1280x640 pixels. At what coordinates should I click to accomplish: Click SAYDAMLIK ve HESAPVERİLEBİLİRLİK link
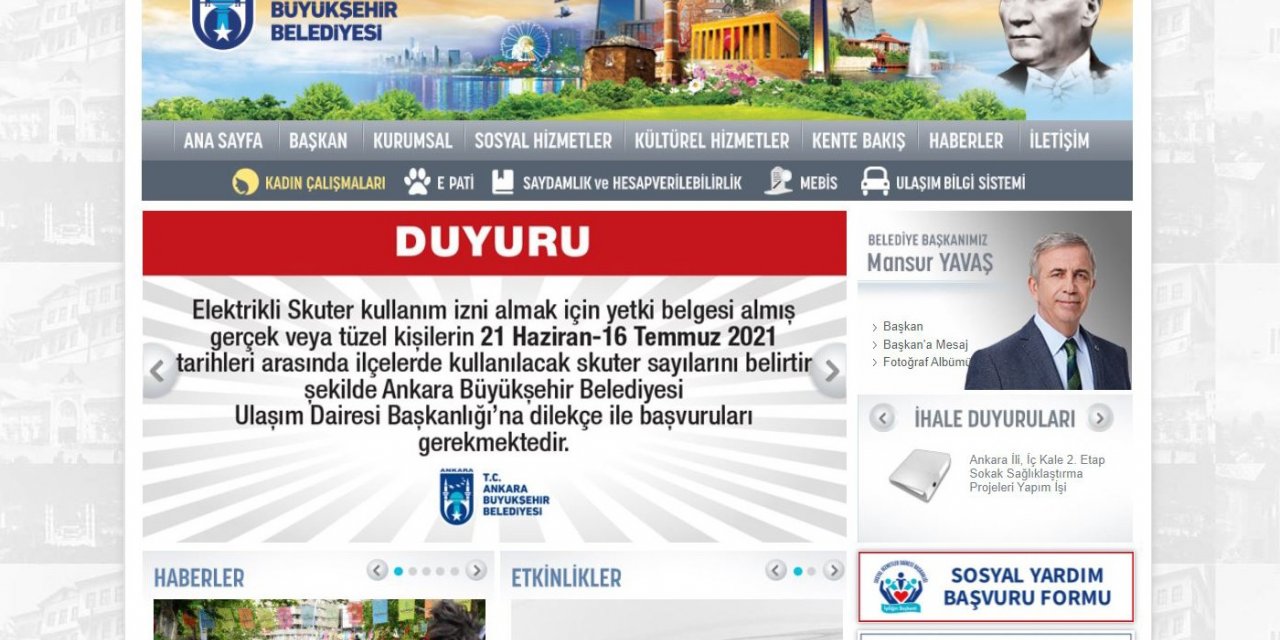[x=632, y=183]
